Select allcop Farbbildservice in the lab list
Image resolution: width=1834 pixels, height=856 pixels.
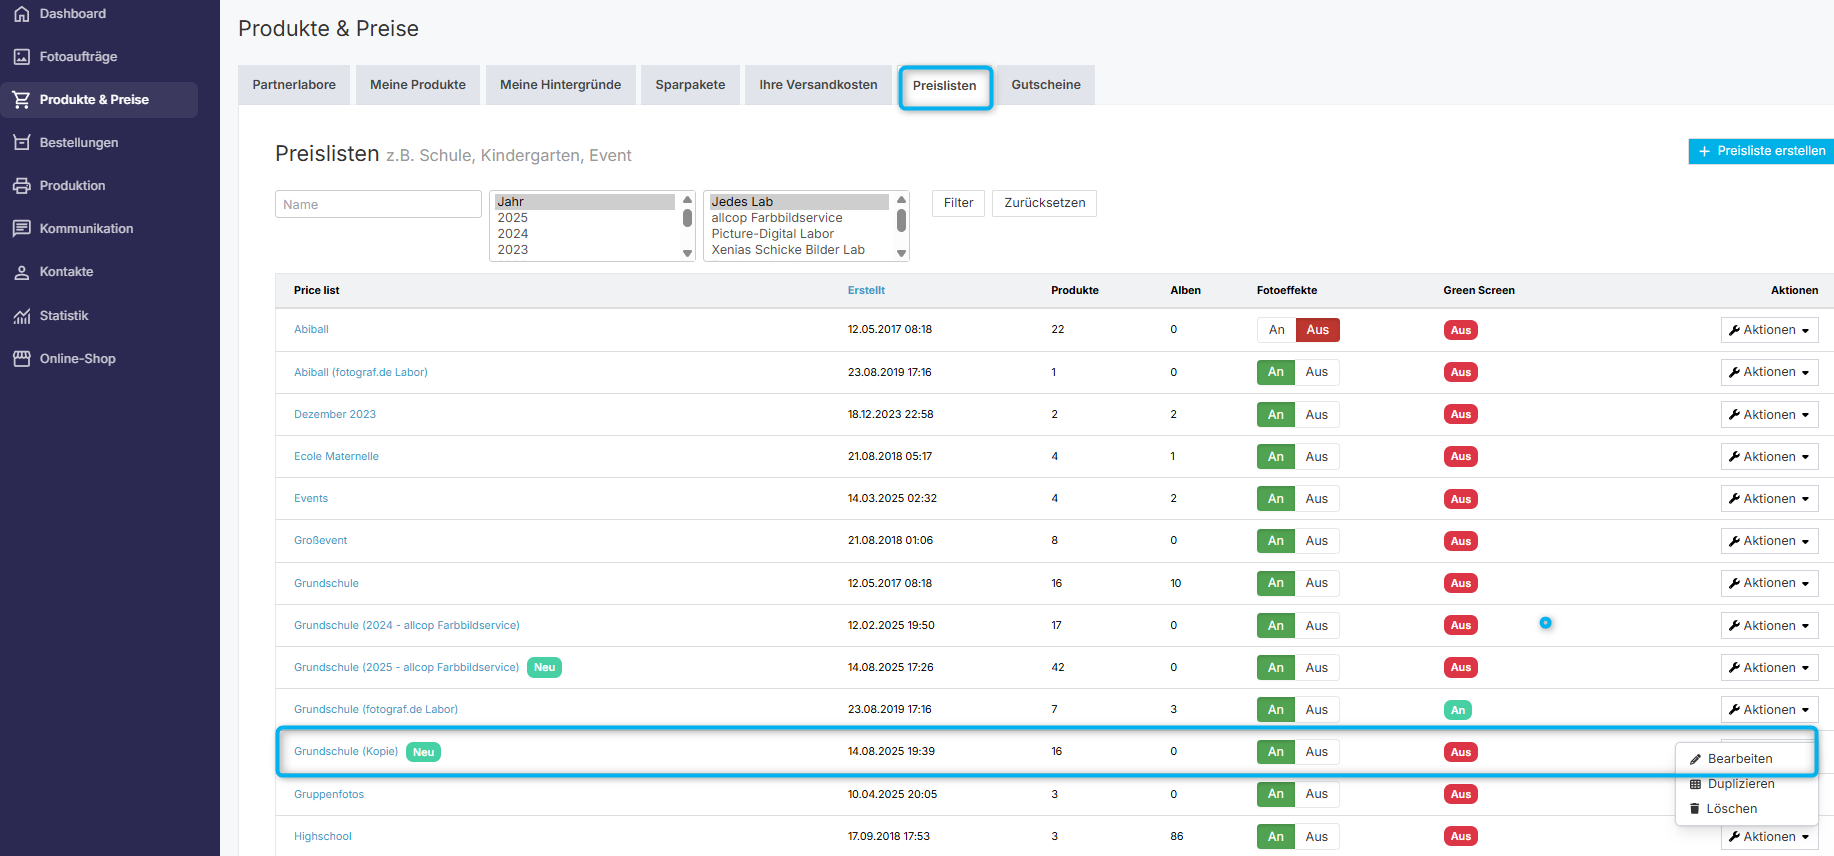tap(798, 218)
